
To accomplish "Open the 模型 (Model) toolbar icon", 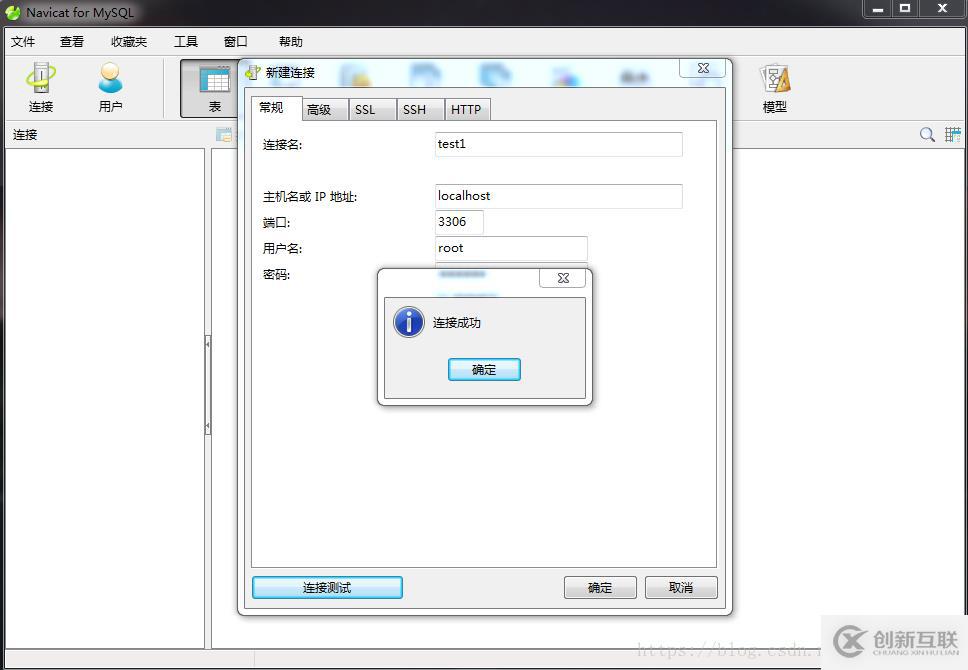I will click(774, 87).
